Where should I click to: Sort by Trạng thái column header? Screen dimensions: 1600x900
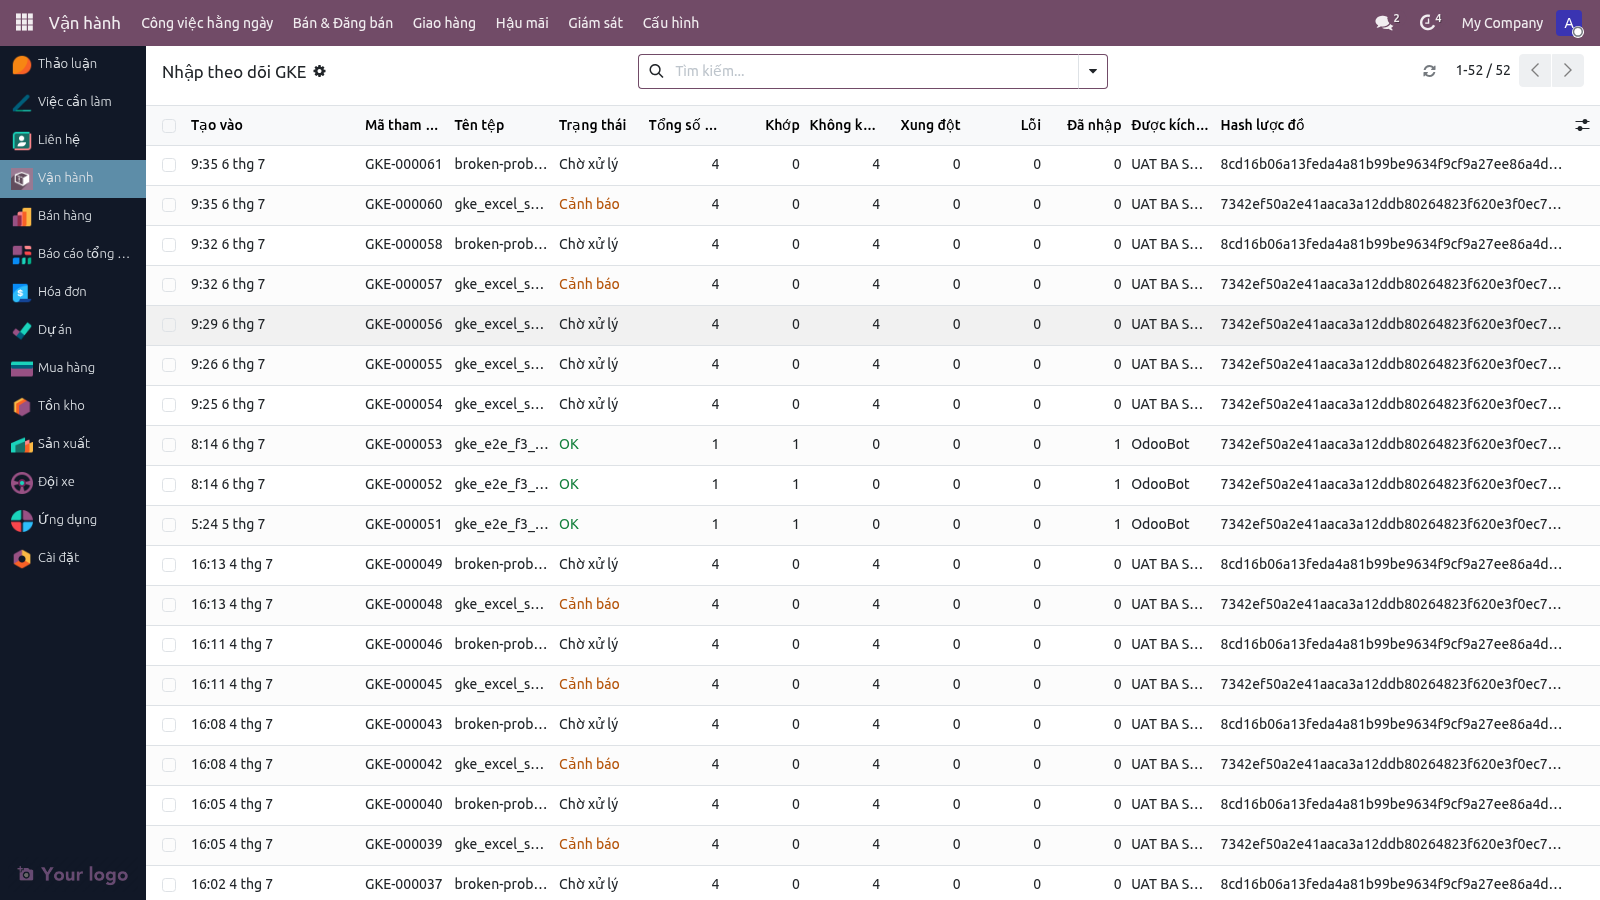pyautogui.click(x=592, y=125)
